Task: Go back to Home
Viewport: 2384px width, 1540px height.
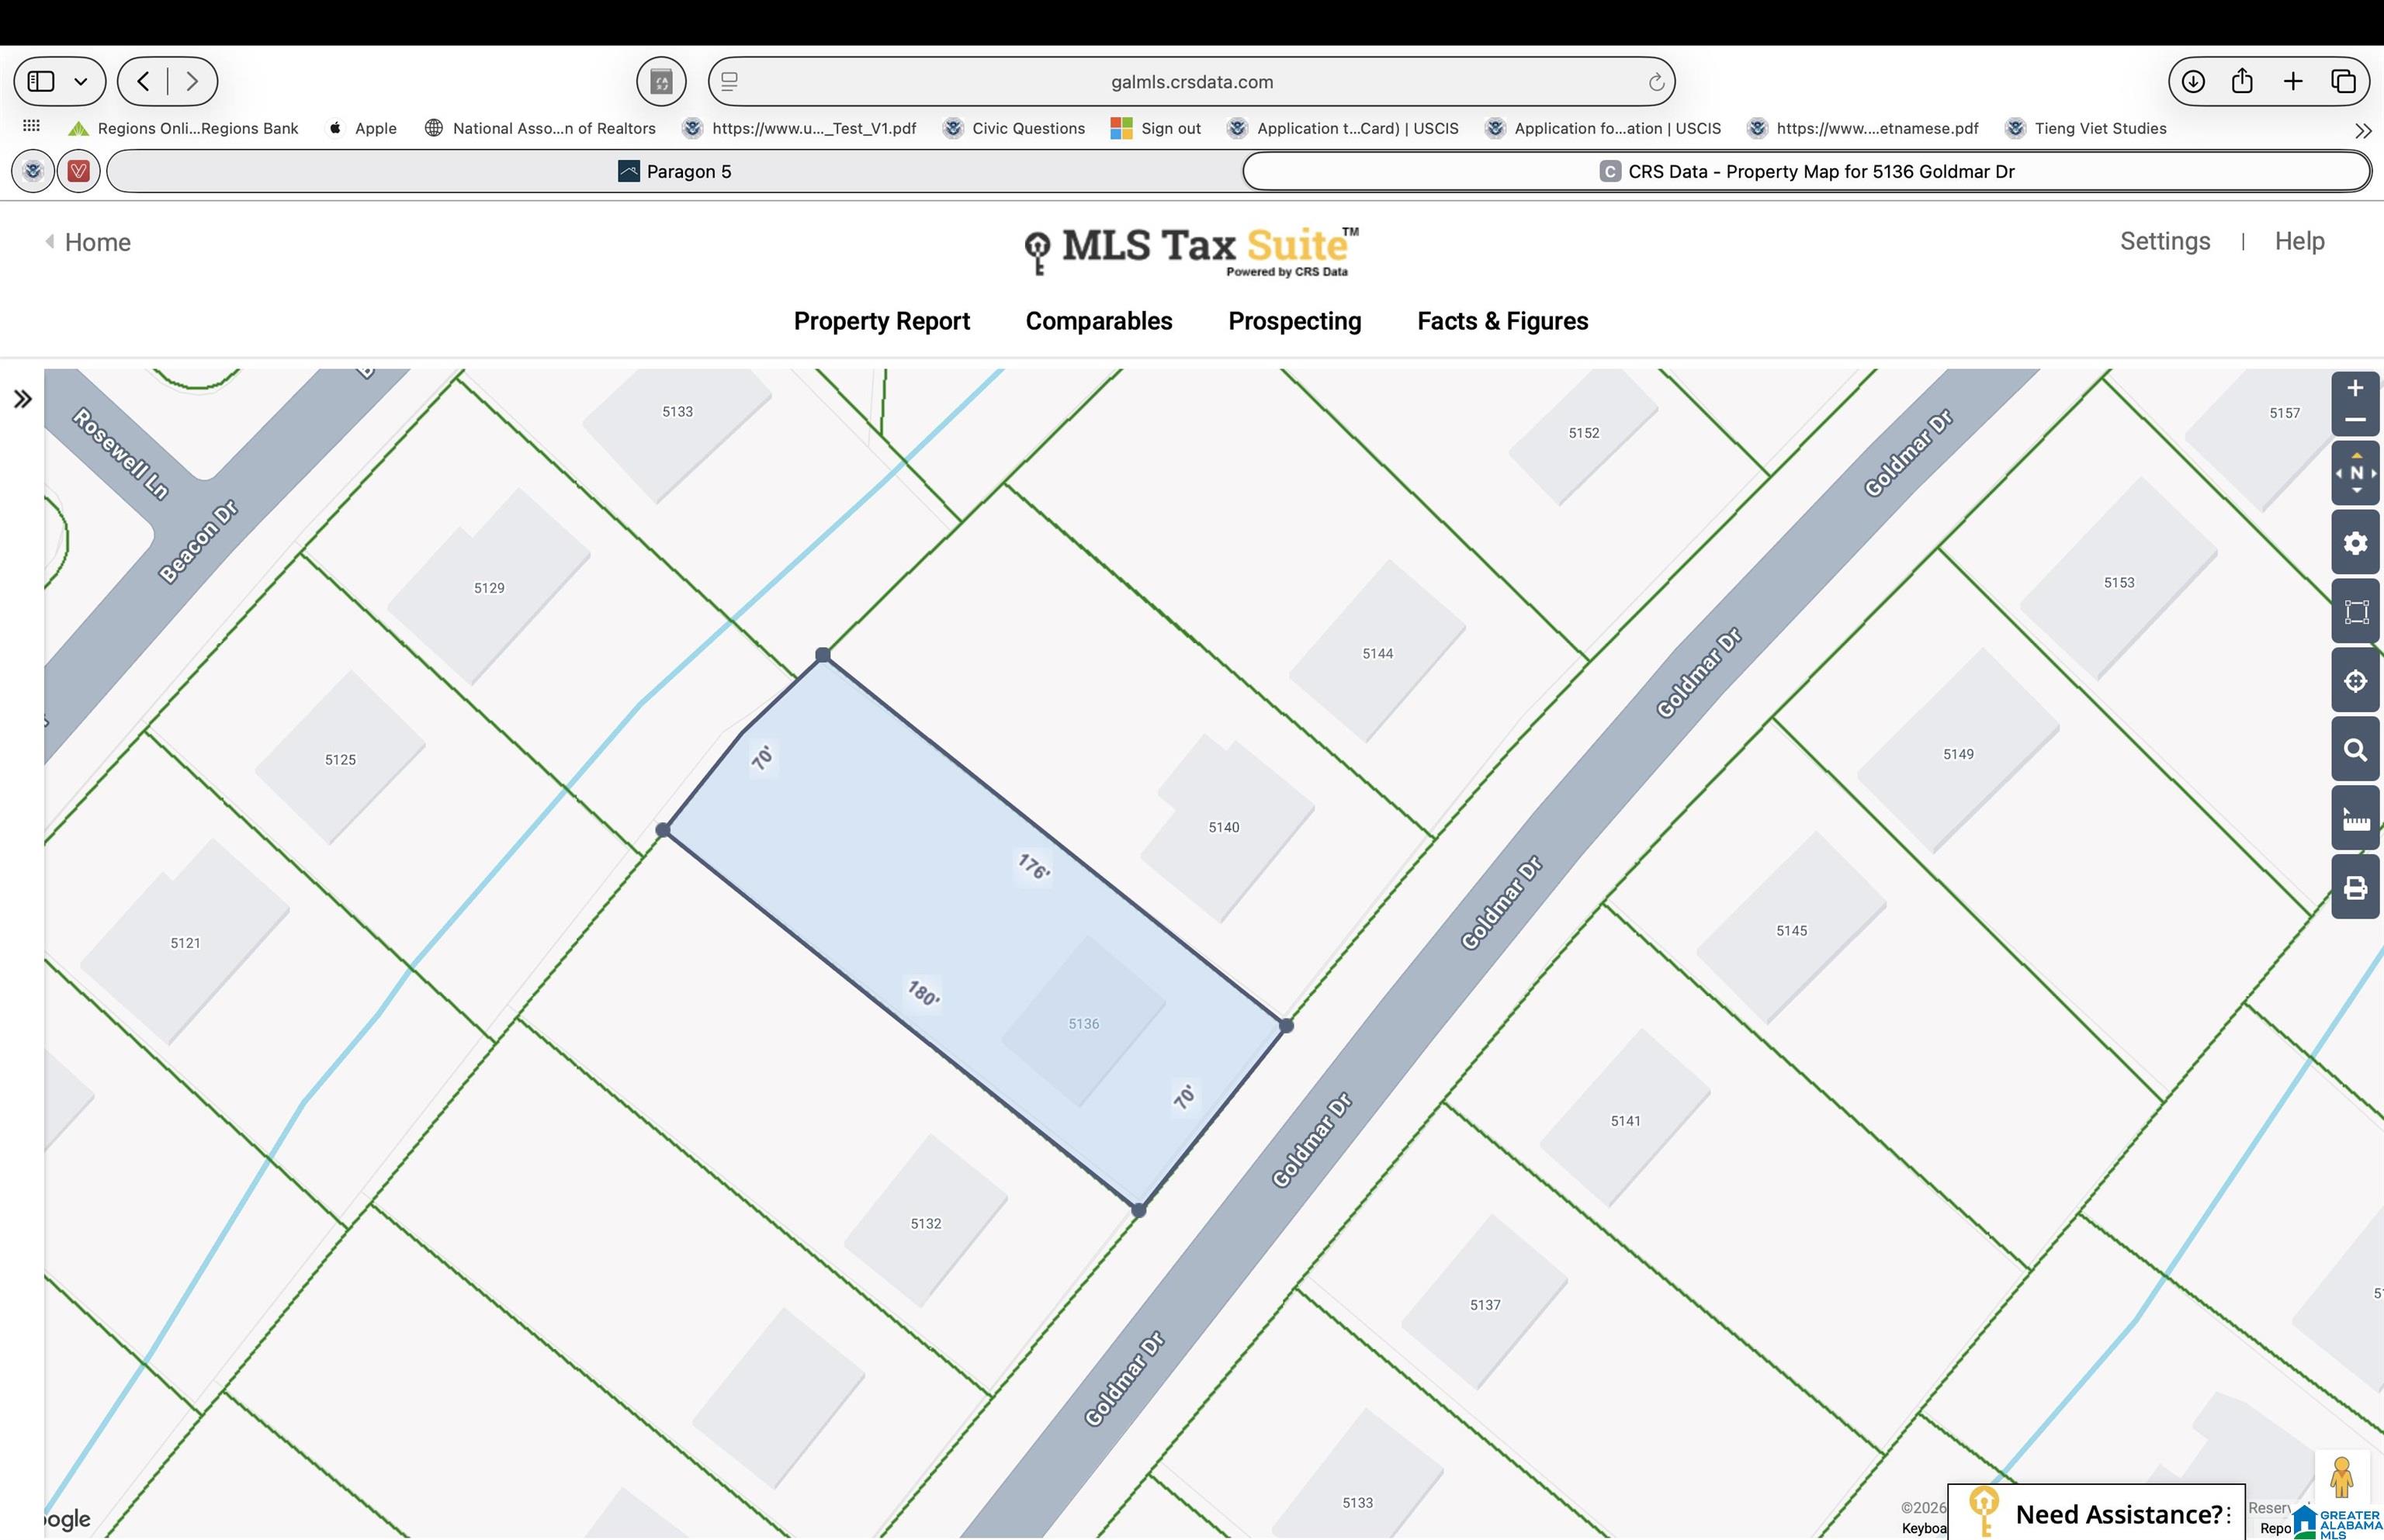Action: [88, 242]
